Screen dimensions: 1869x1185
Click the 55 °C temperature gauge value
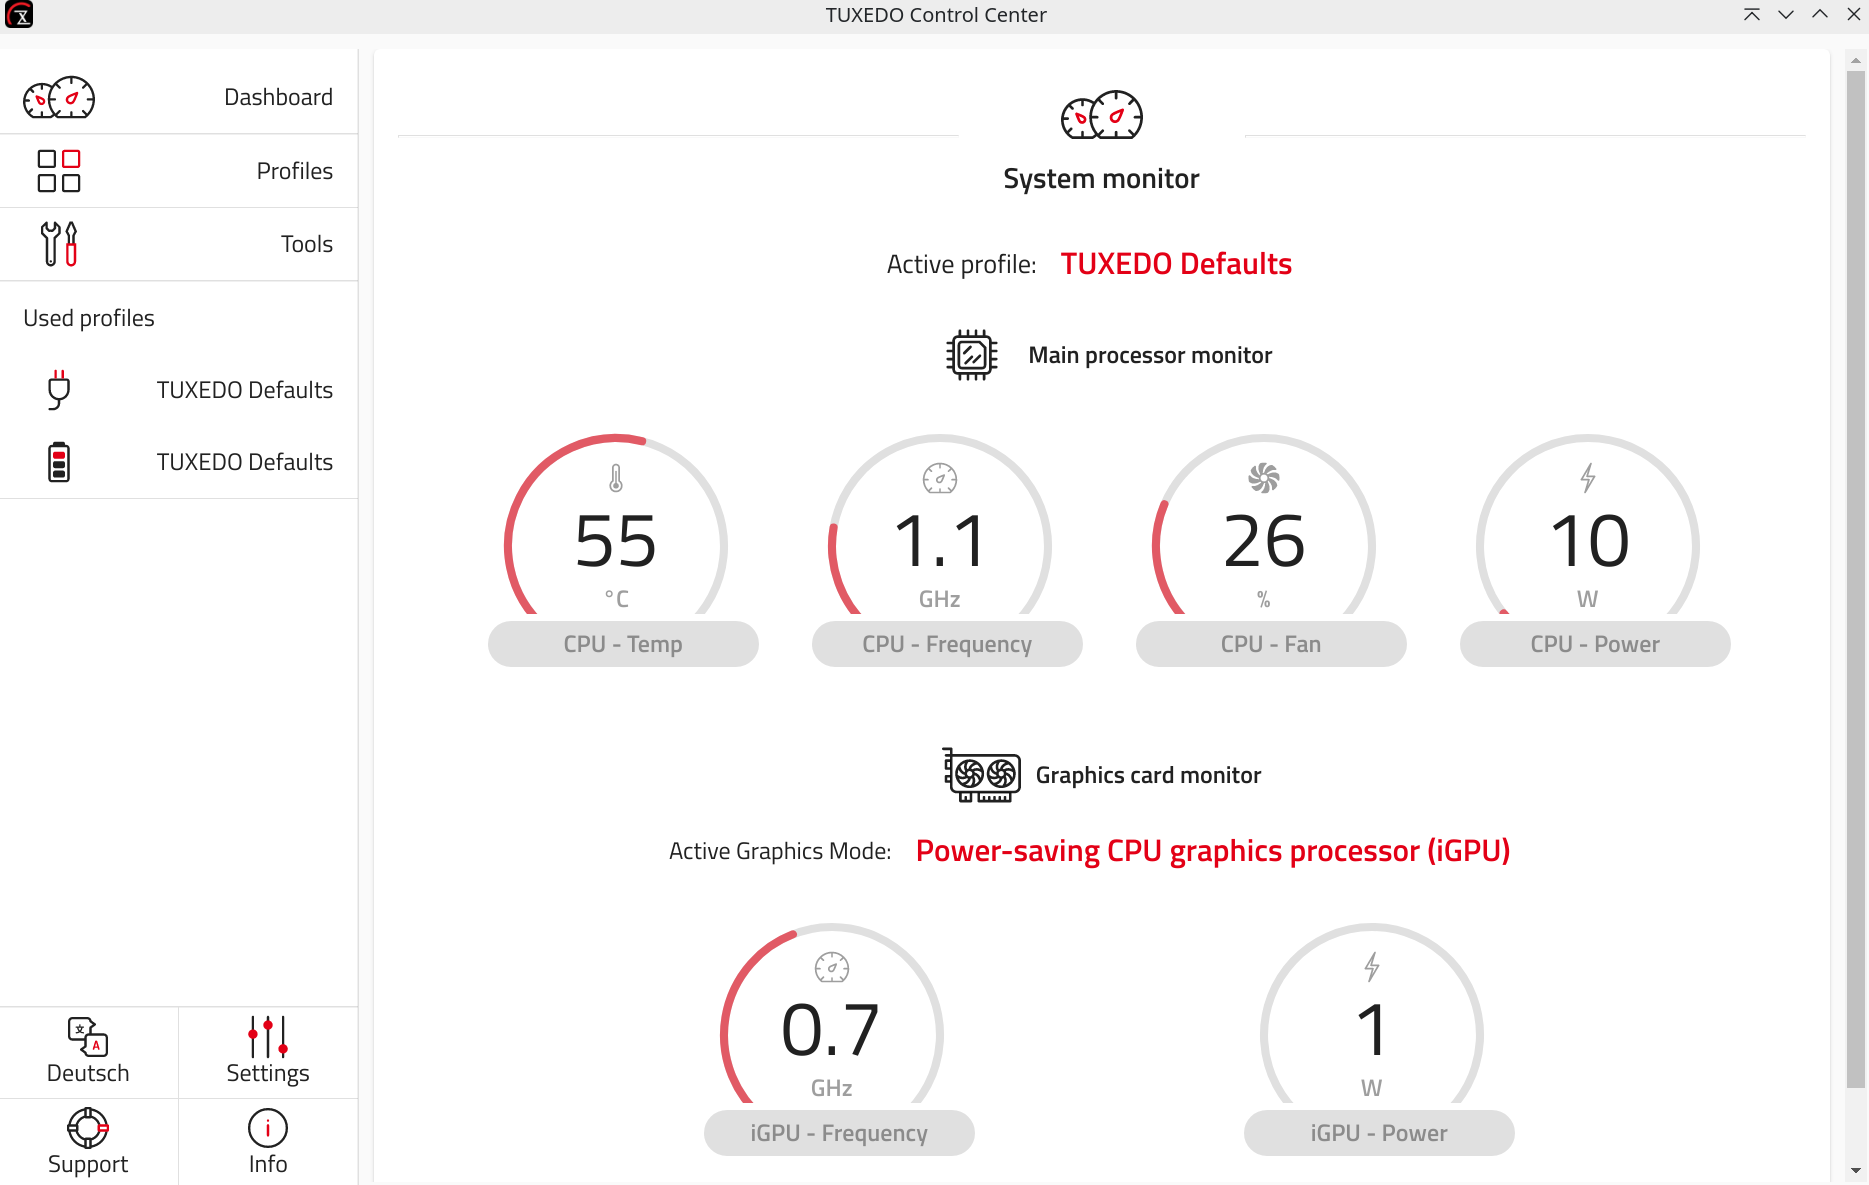click(x=616, y=542)
